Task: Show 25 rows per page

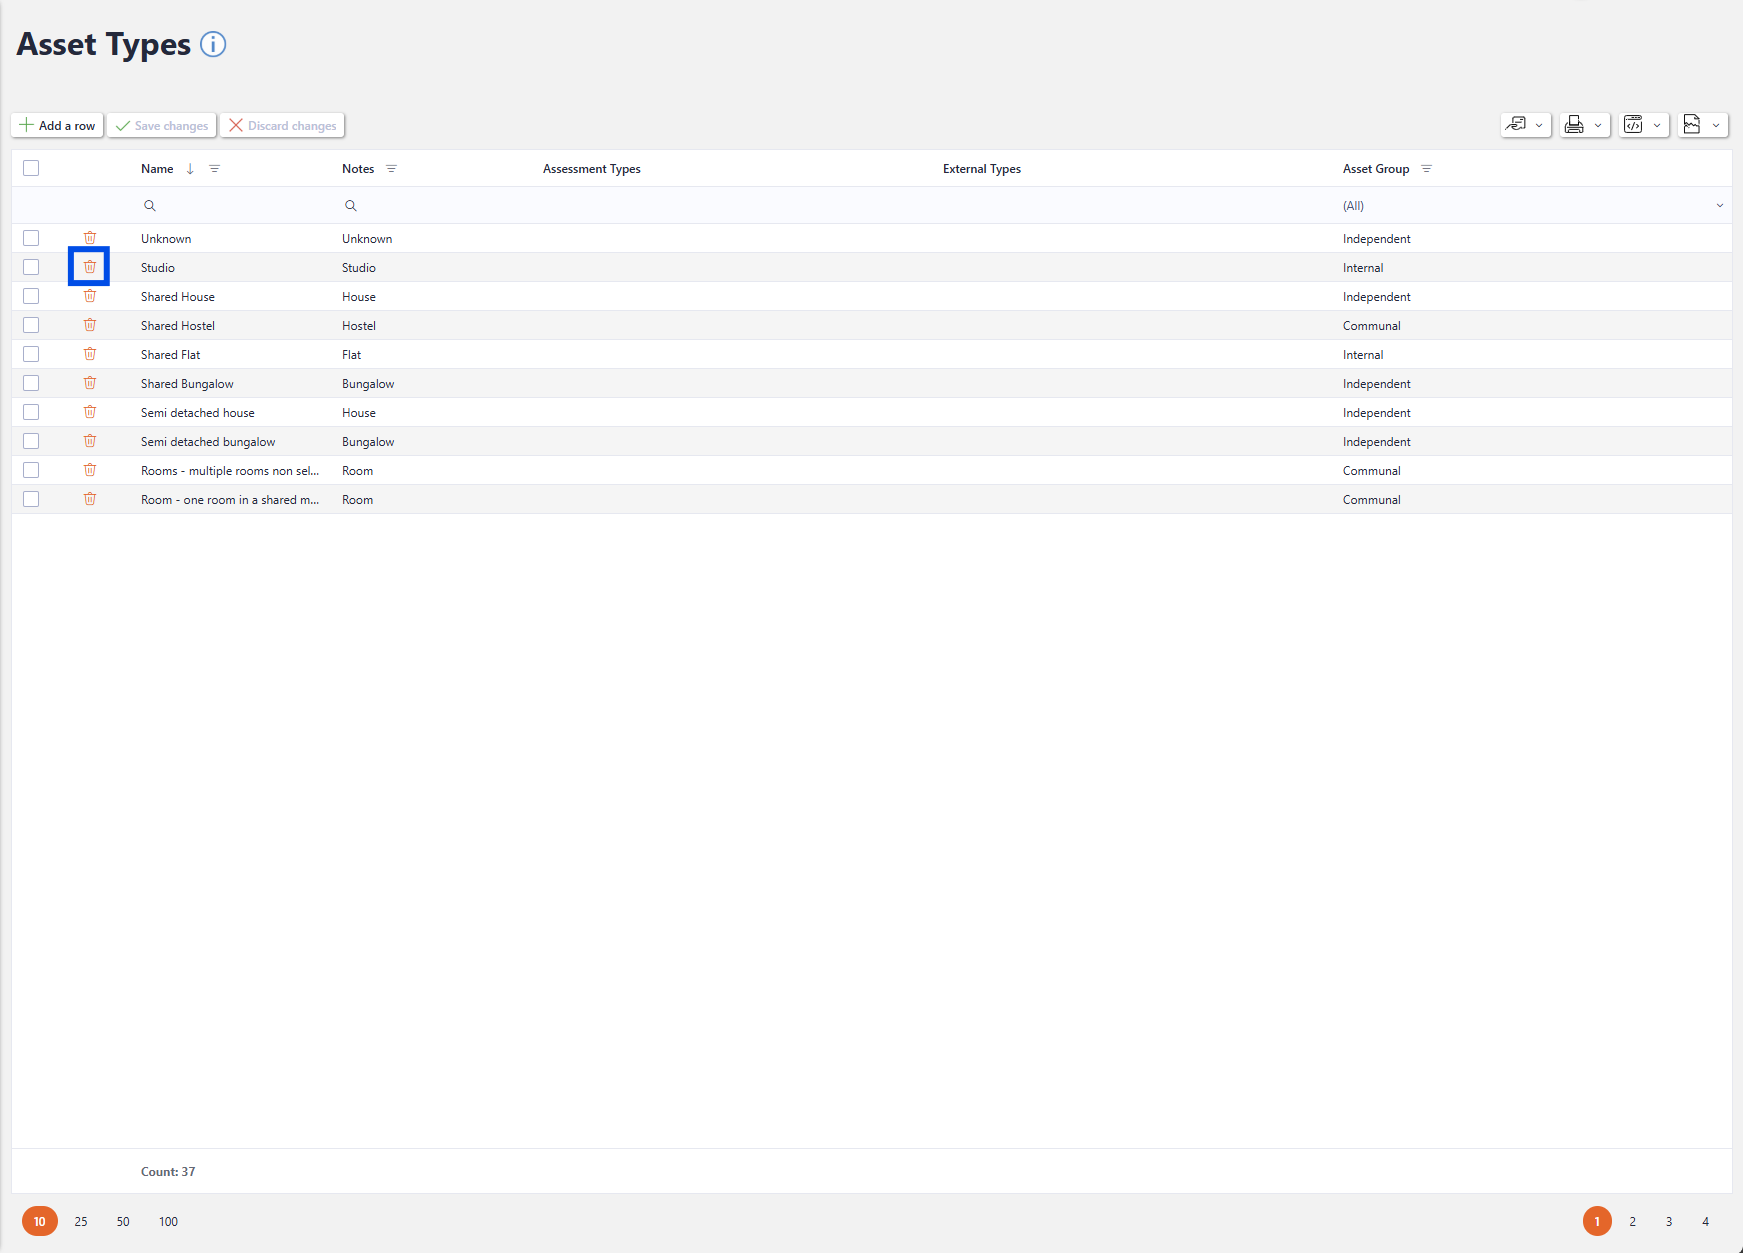Action: tap(81, 1221)
